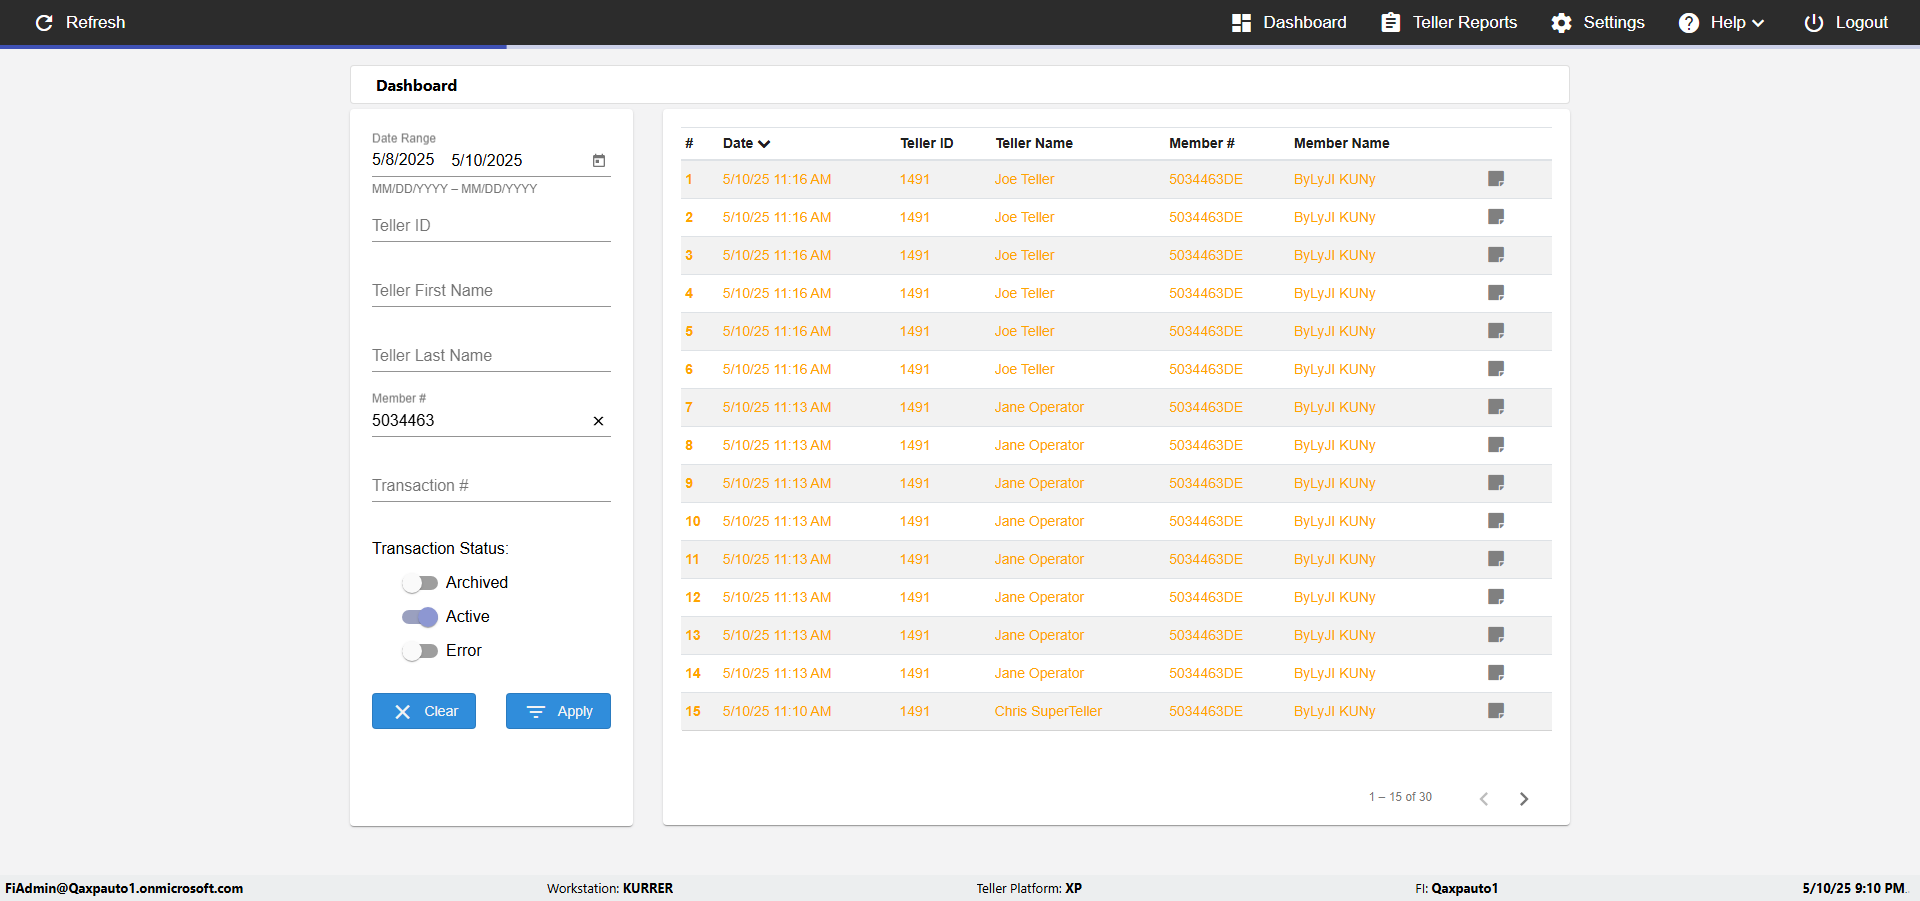Screen dimensions: 1920x901
Task: Click the date and time in status bar
Action: tap(1854, 888)
